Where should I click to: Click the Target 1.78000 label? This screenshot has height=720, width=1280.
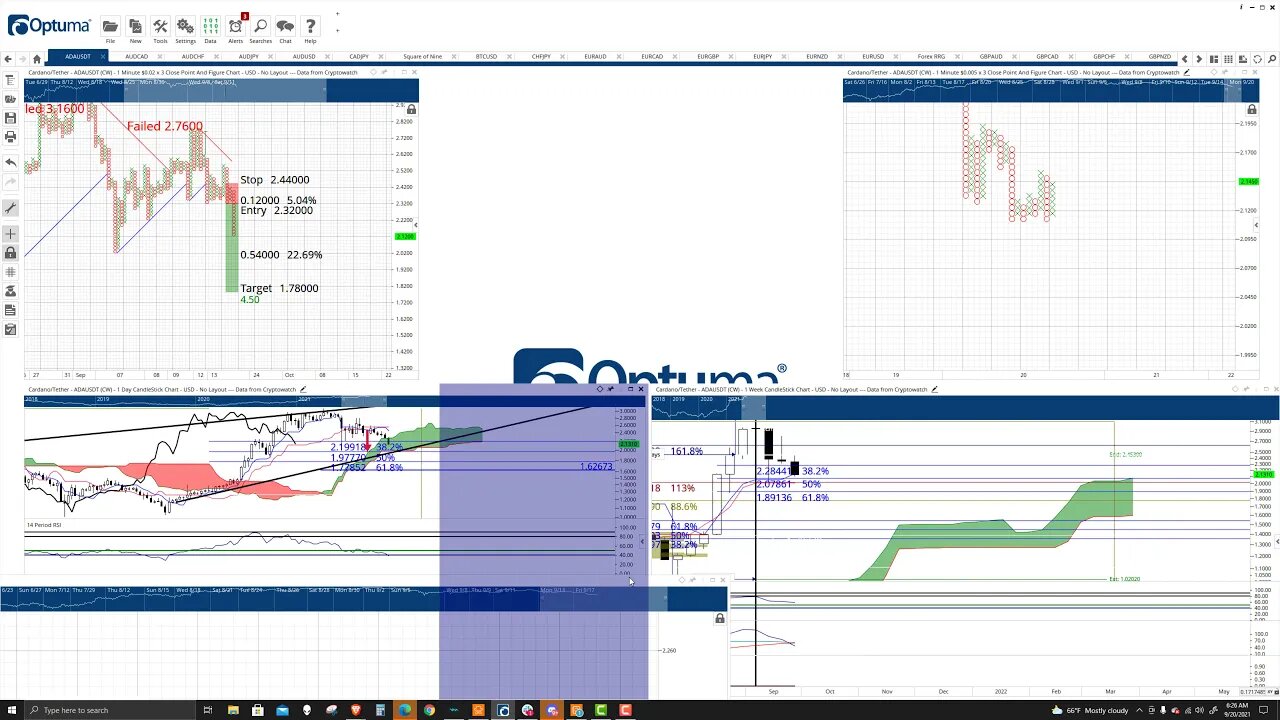pos(279,288)
